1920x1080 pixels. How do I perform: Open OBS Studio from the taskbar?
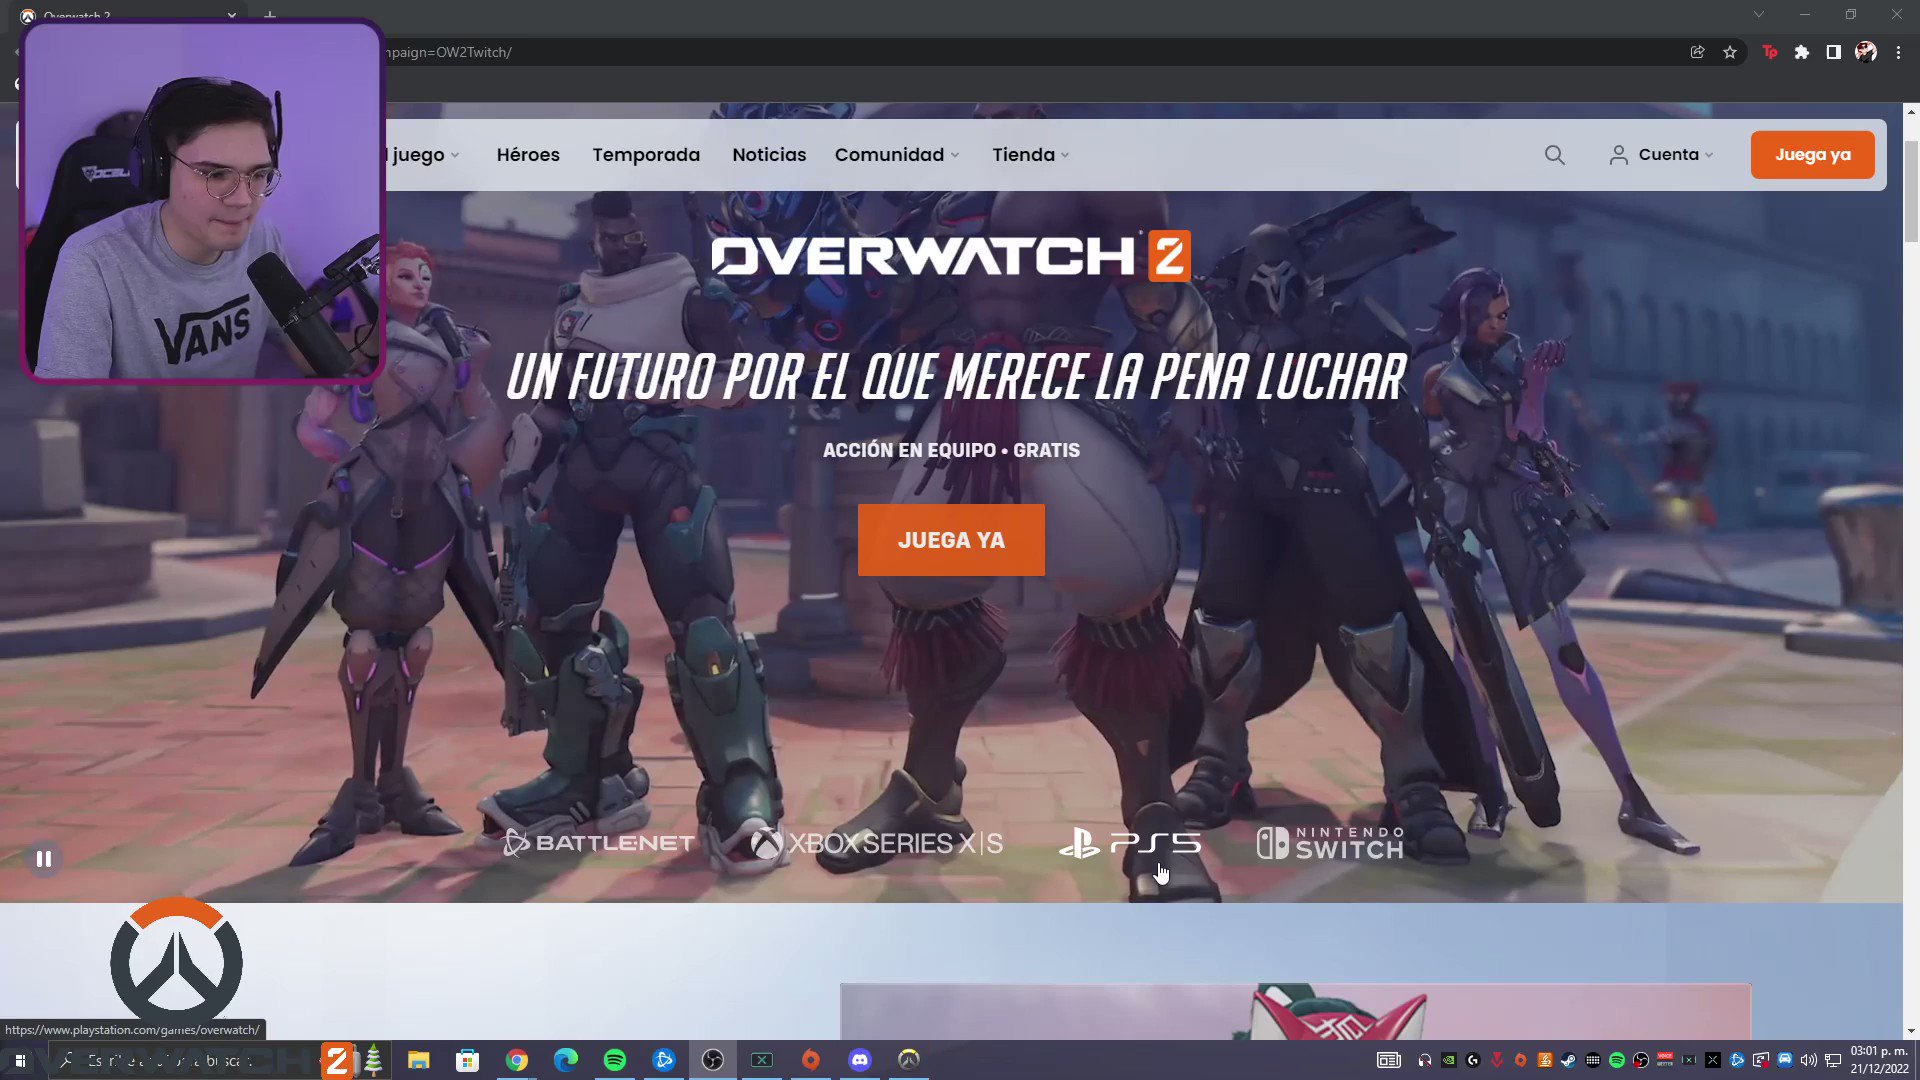tap(712, 1060)
